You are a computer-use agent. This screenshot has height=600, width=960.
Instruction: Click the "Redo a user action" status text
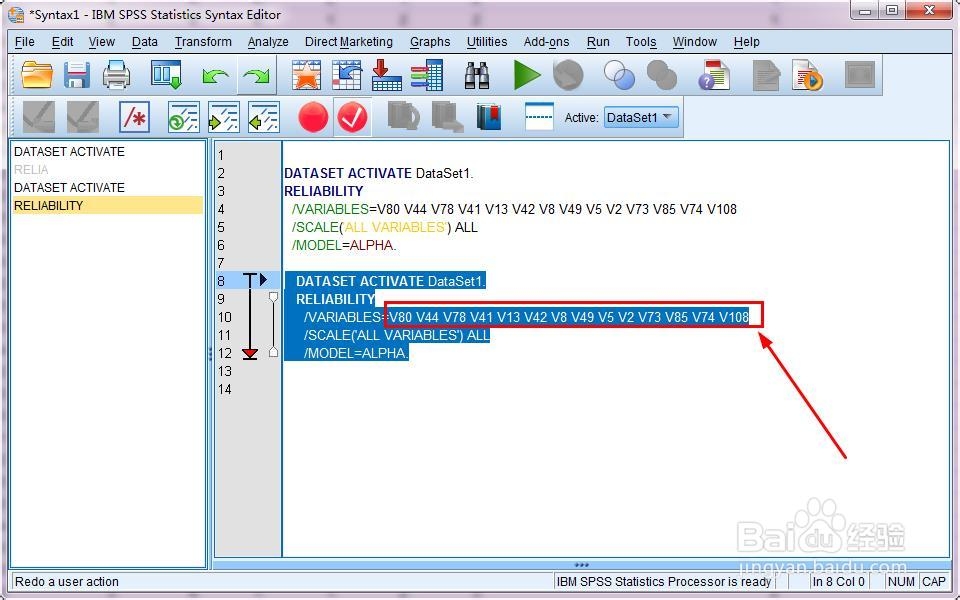click(x=67, y=582)
